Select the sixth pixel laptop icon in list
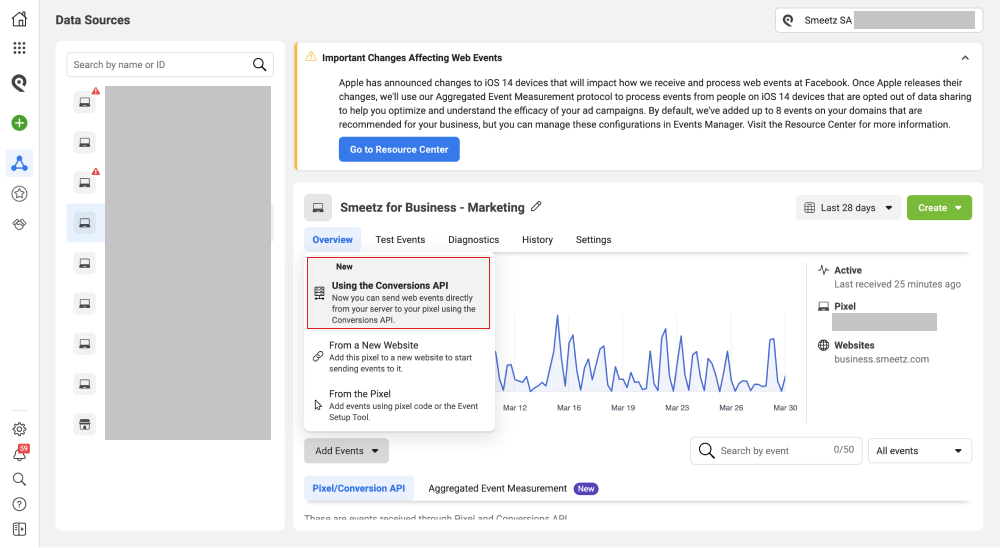 pyautogui.click(x=85, y=304)
